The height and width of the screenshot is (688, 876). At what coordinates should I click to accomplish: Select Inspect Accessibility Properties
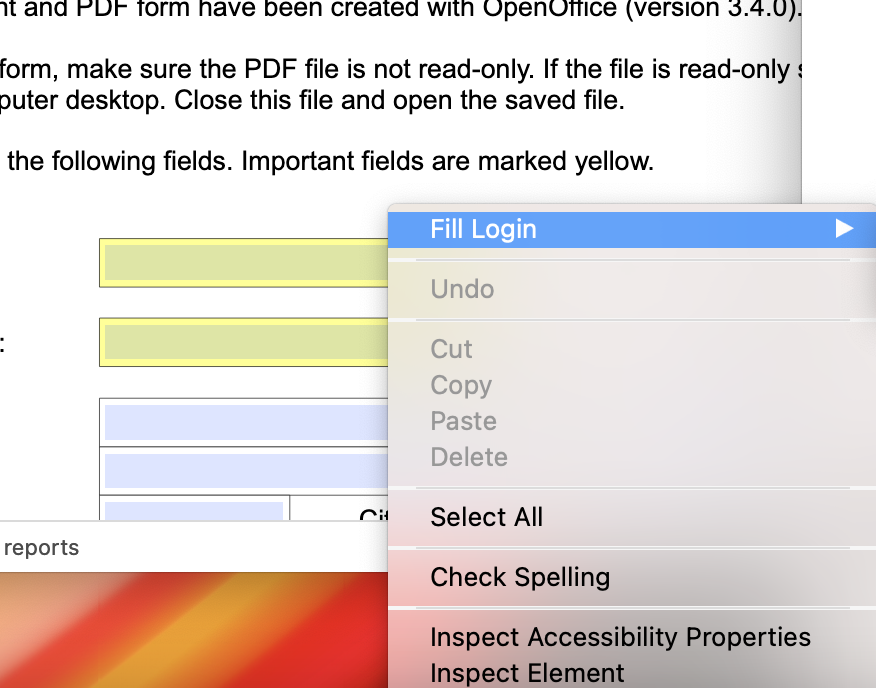click(x=620, y=637)
